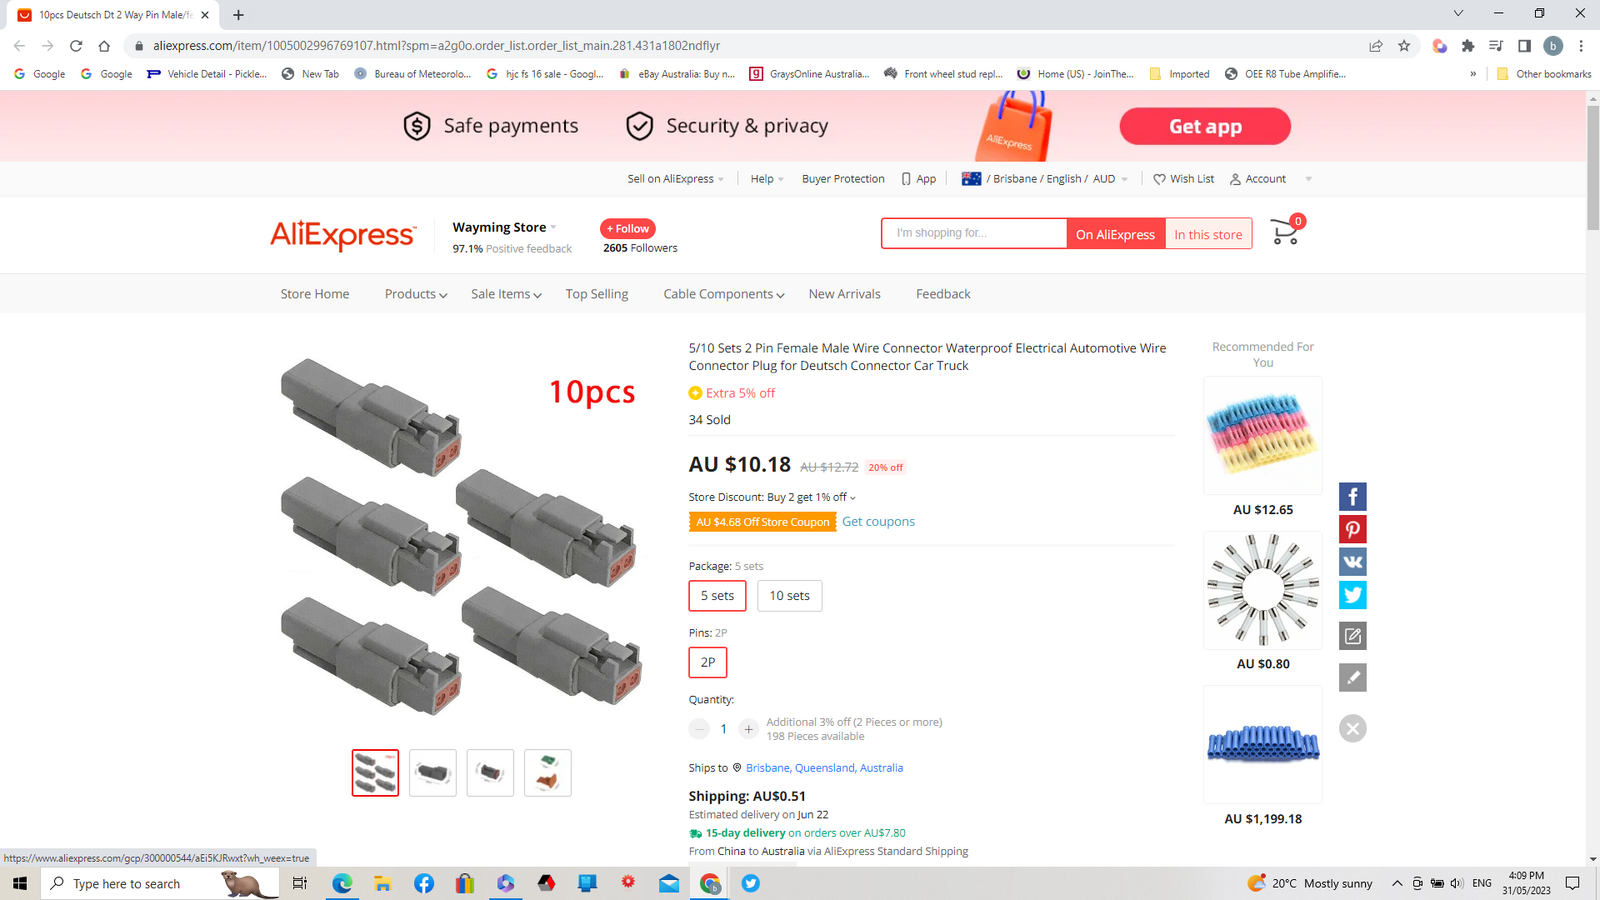1600x900 pixels.
Task: Click AU $4.68 Off Store Coupon badge
Action: (763, 522)
